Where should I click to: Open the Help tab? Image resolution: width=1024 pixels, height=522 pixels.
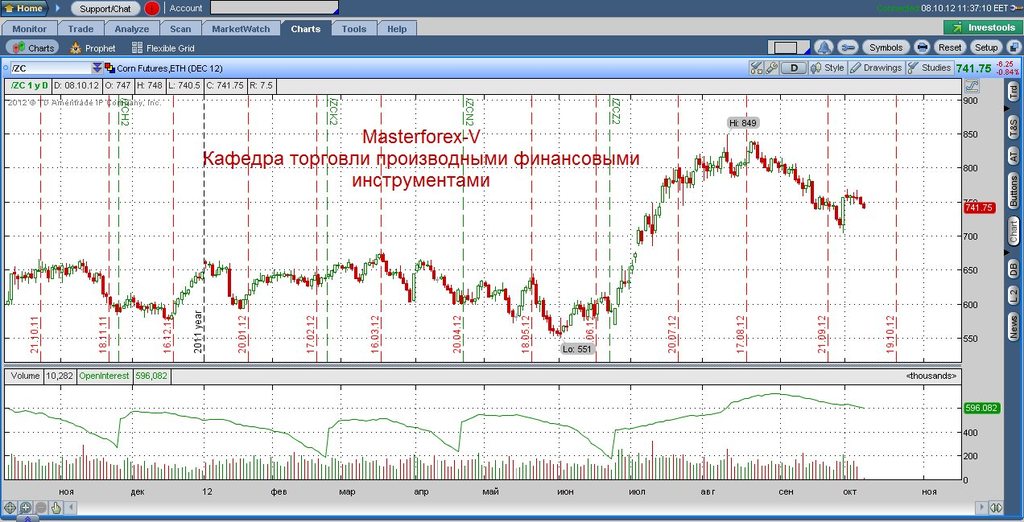tap(397, 29)
